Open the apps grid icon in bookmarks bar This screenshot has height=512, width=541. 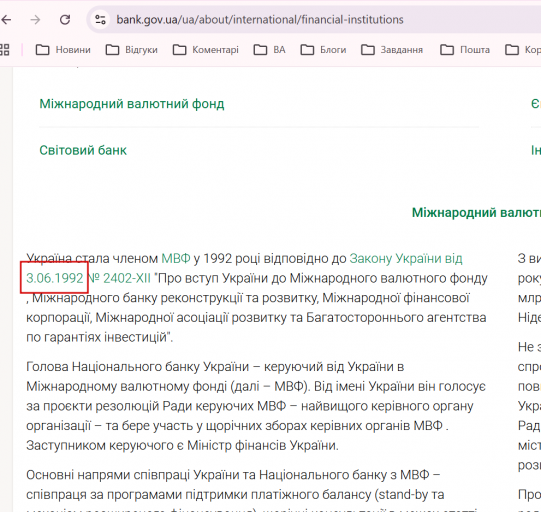[4, 50]
